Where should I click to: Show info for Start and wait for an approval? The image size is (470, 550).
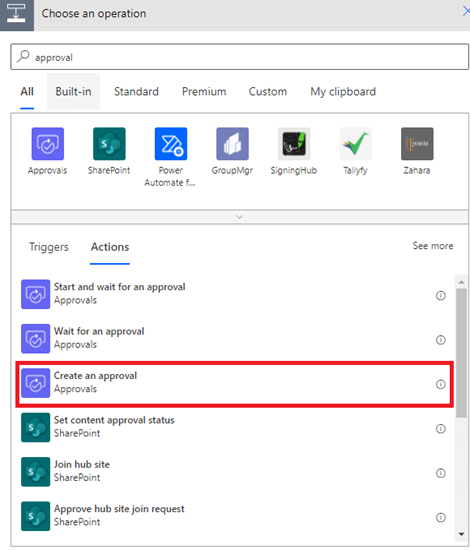pos(441,296)
